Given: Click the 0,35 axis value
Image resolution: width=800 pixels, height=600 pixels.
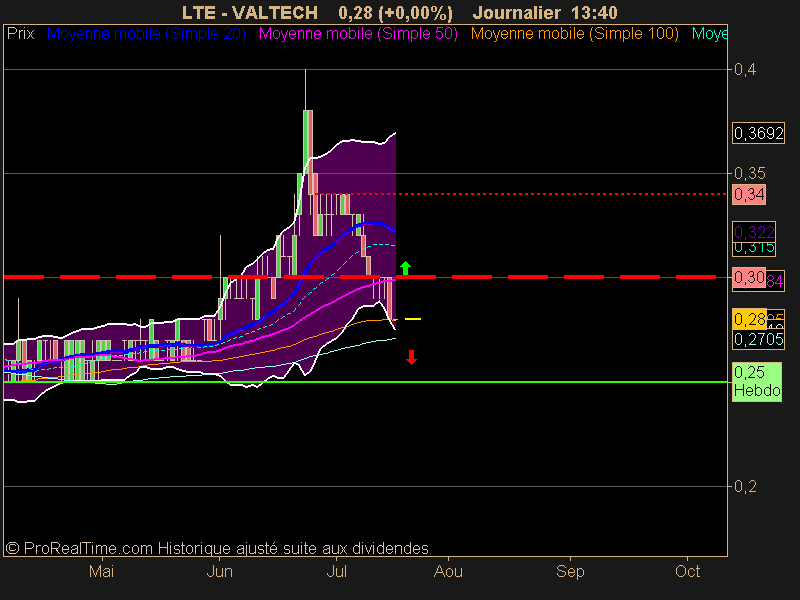Looking at the screenshot, I should tap(749, 173).
